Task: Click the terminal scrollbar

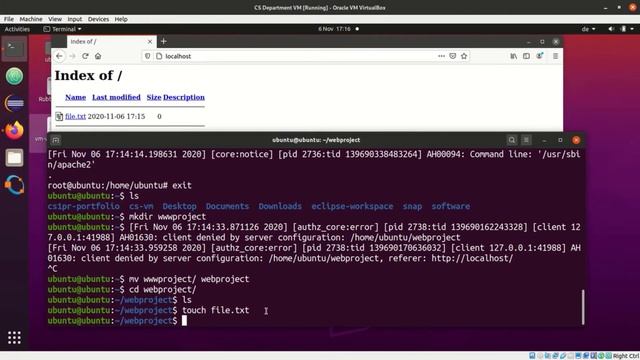Action: coord(583,307)
